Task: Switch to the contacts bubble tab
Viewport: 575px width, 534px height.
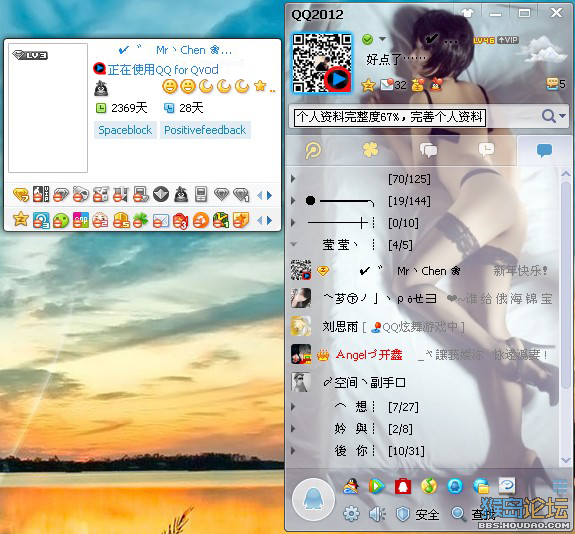Action: (544, 150)
